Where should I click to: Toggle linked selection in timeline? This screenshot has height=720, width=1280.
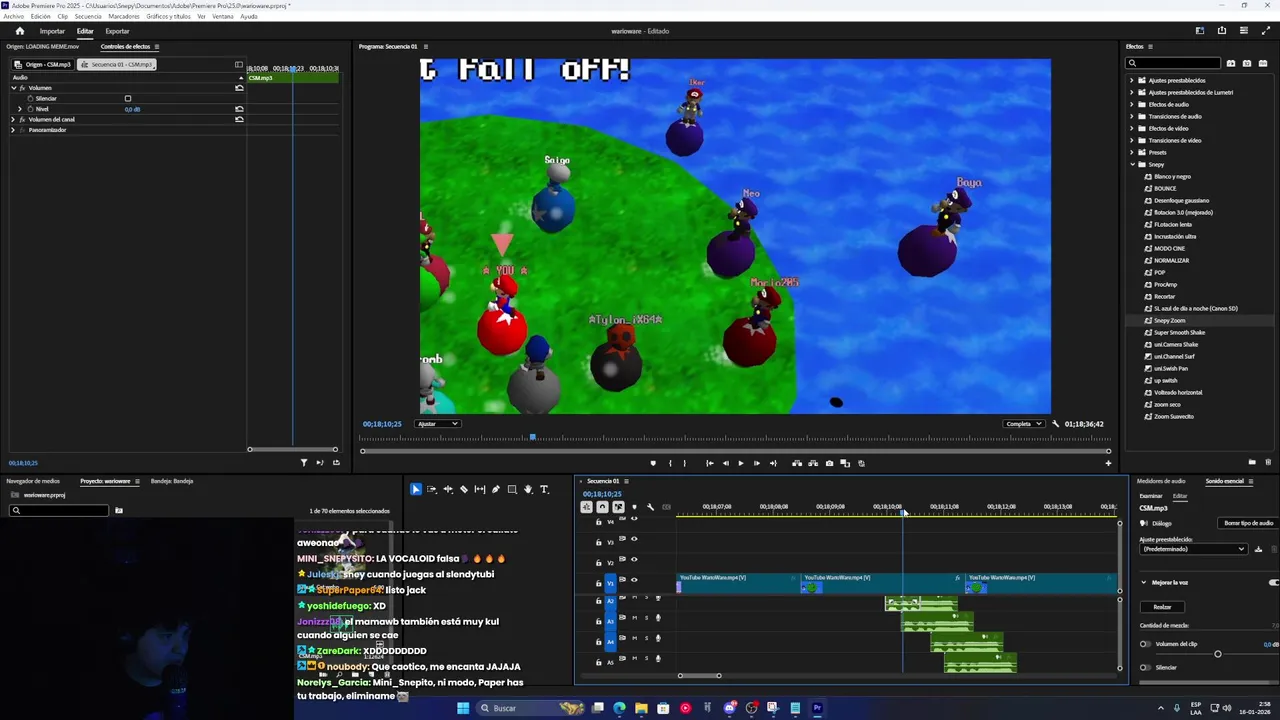[618, 507]
